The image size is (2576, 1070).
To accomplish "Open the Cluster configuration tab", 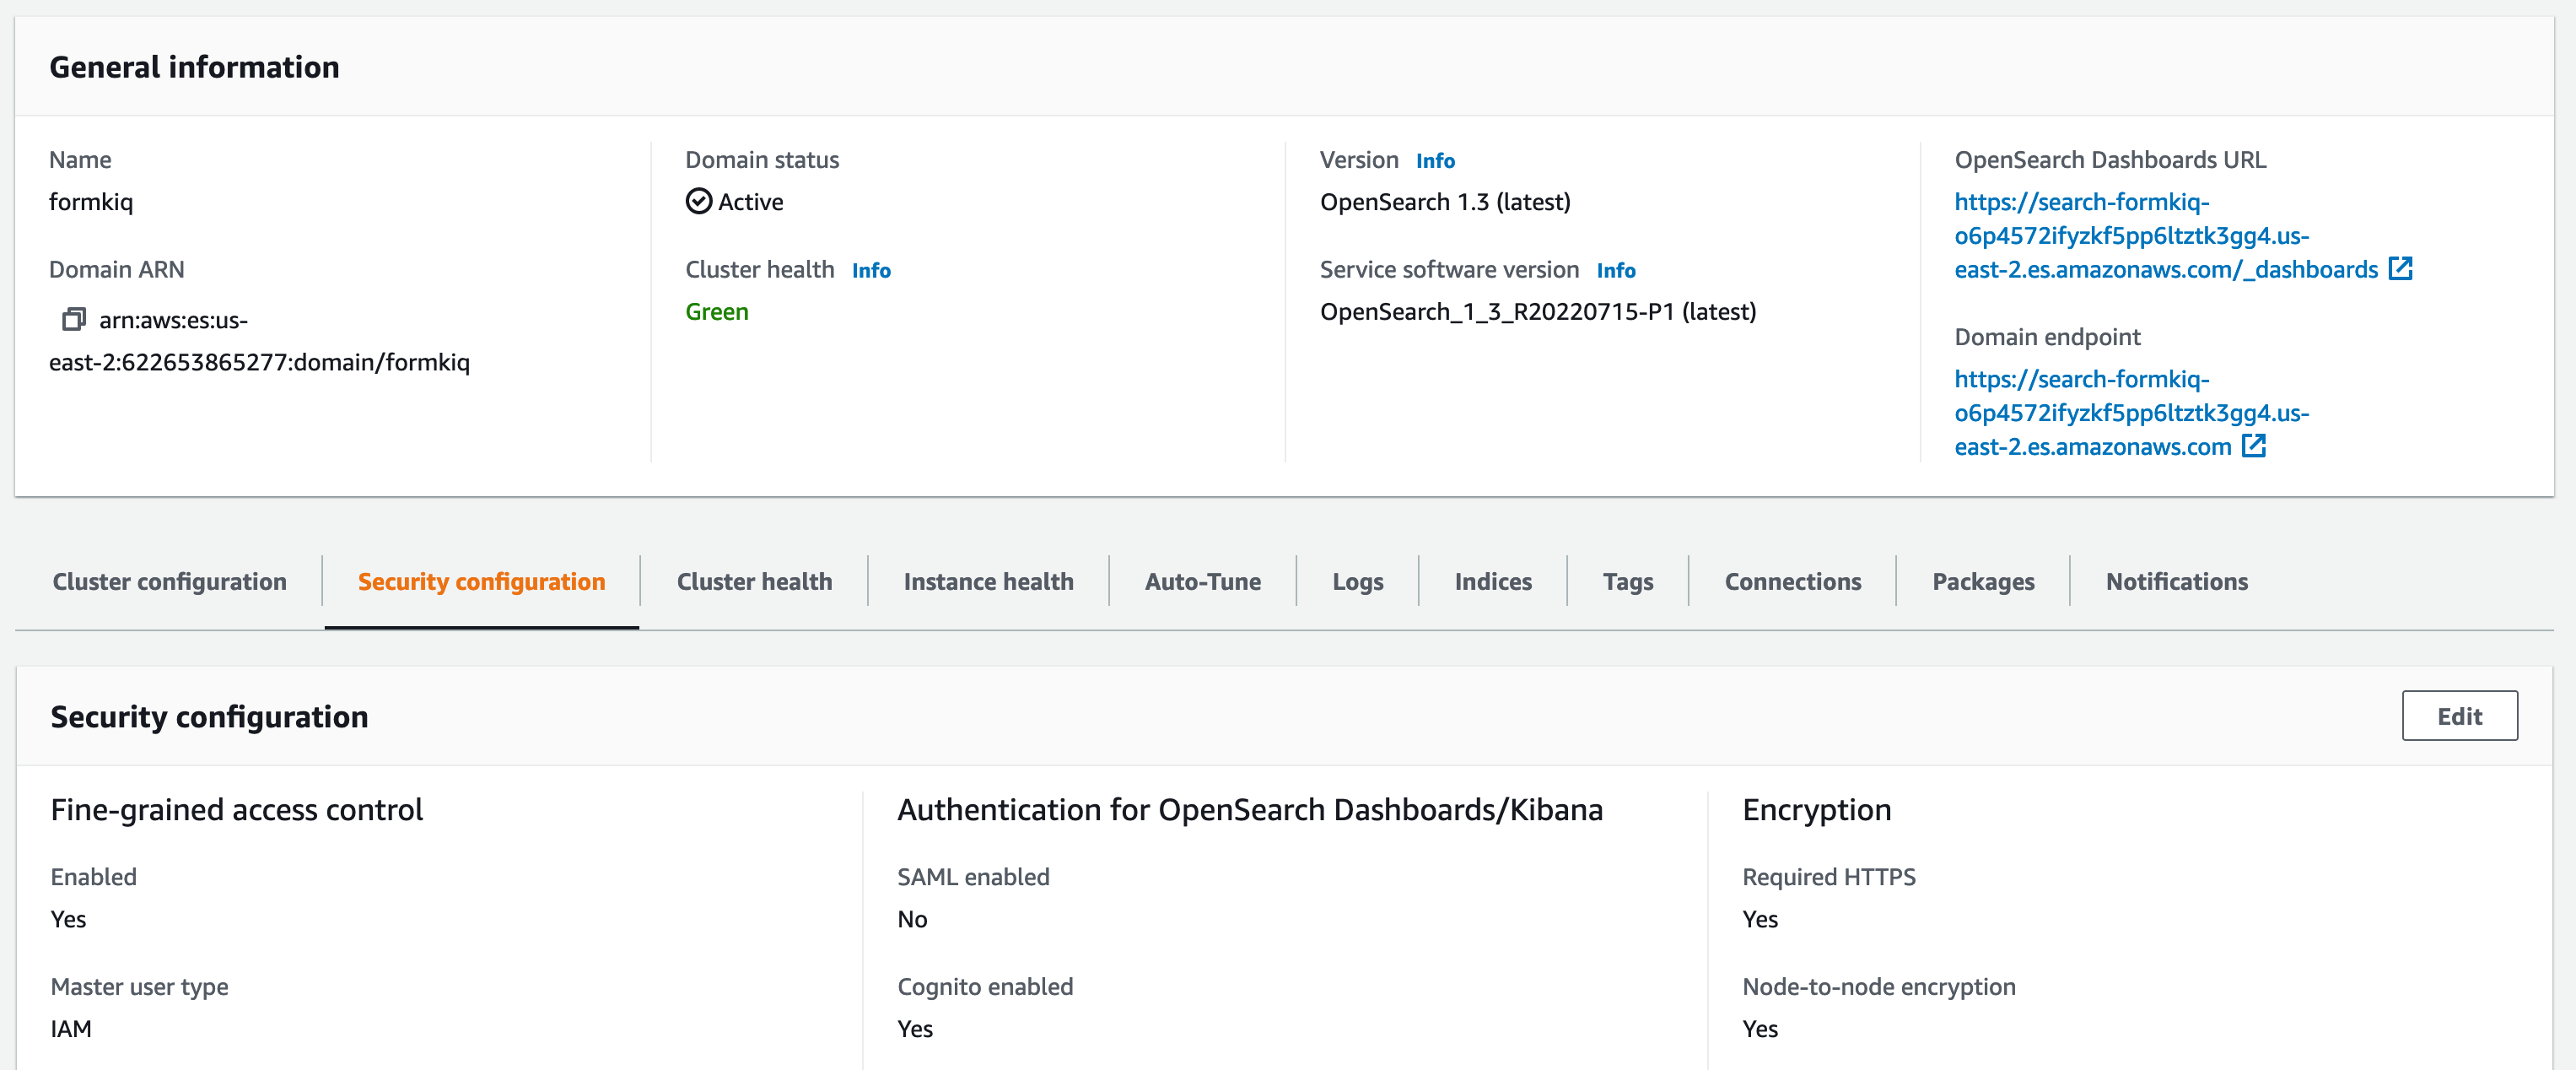I will 170,582.
